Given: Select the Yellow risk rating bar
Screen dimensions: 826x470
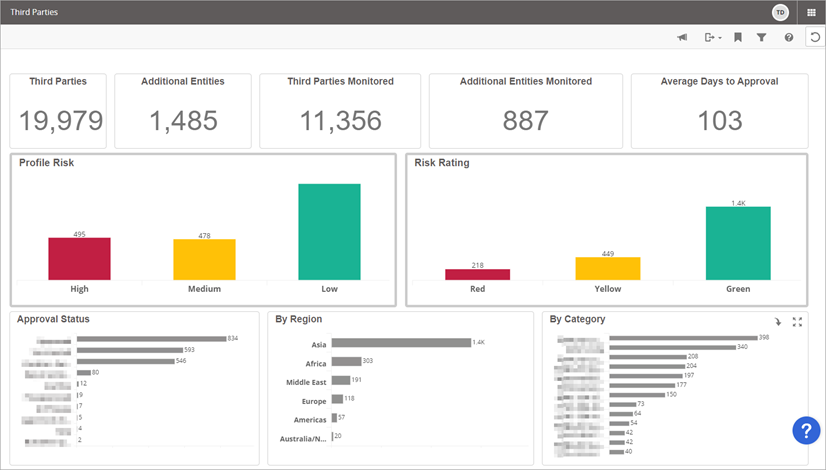Looking at the screenshot, I should click(607, 268).
